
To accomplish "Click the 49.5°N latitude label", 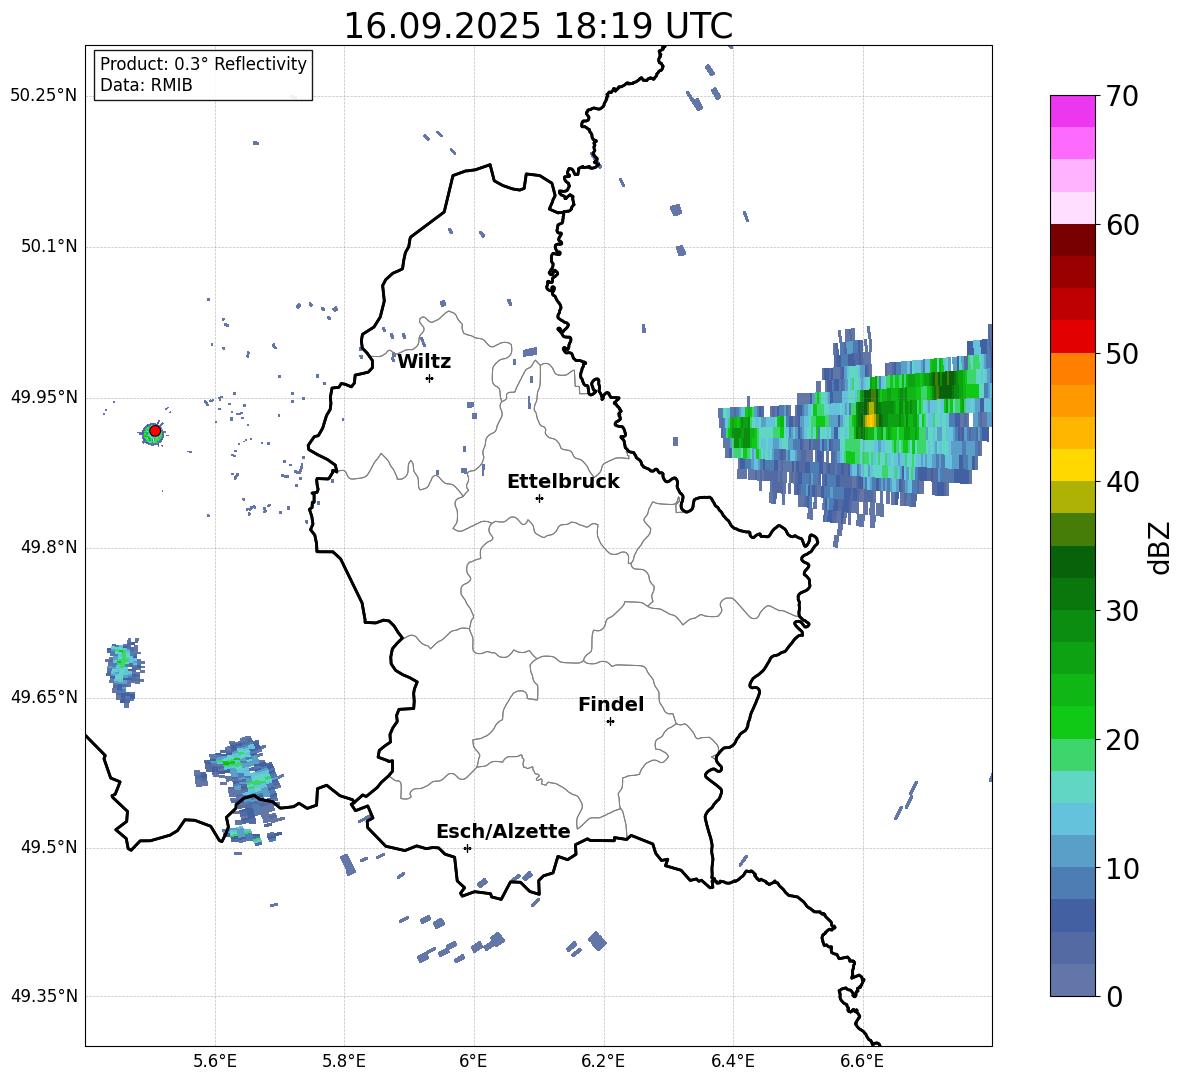I will tap(49, 847).
